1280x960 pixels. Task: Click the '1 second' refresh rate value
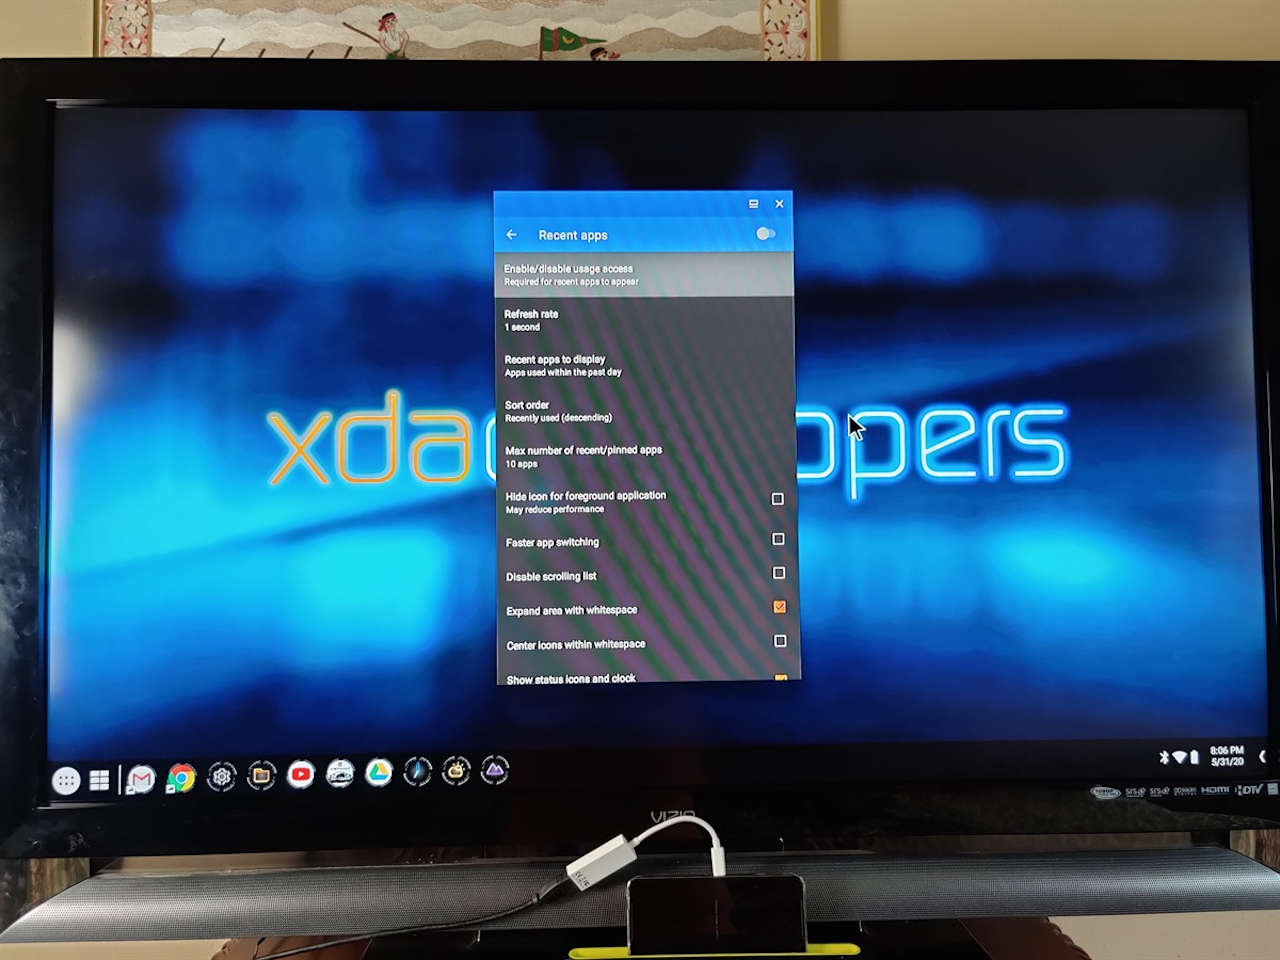[x=522, y=327]
